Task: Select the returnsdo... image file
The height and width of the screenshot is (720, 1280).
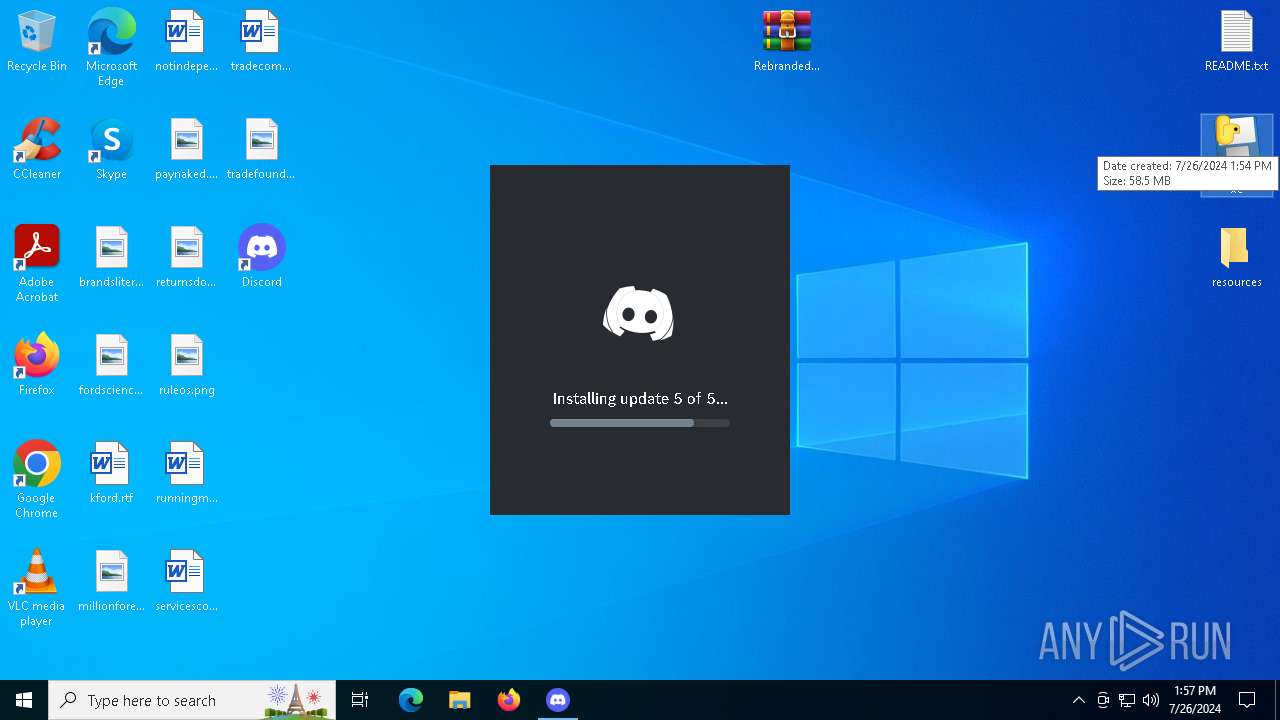Action: tap(186, 258)
